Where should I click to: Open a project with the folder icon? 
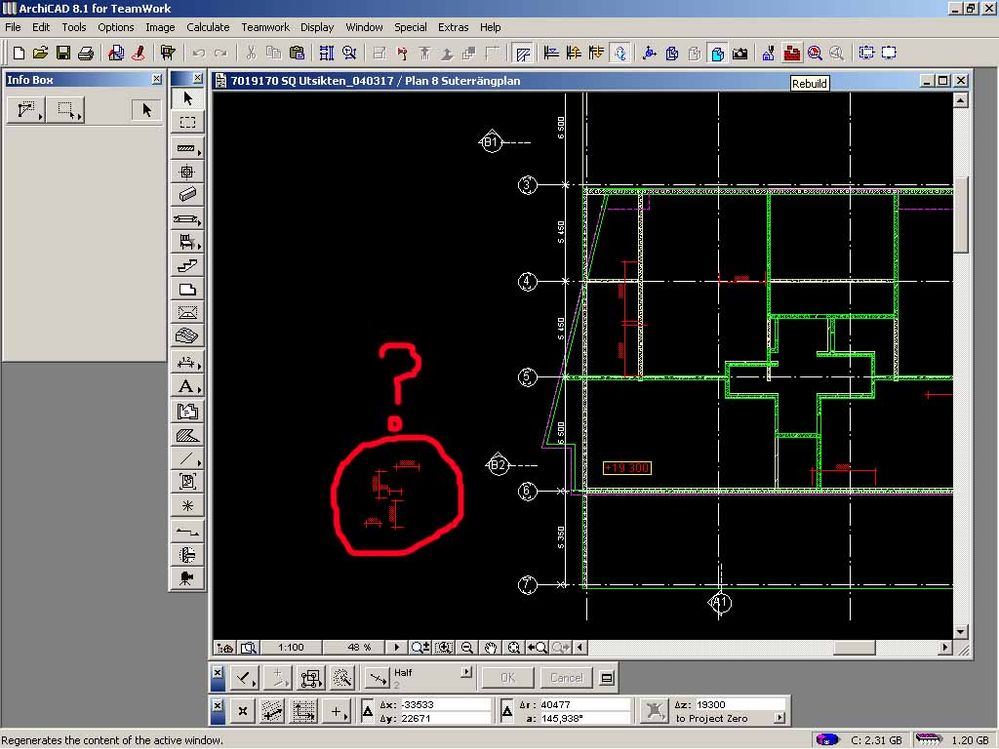(x=41, y=53)
